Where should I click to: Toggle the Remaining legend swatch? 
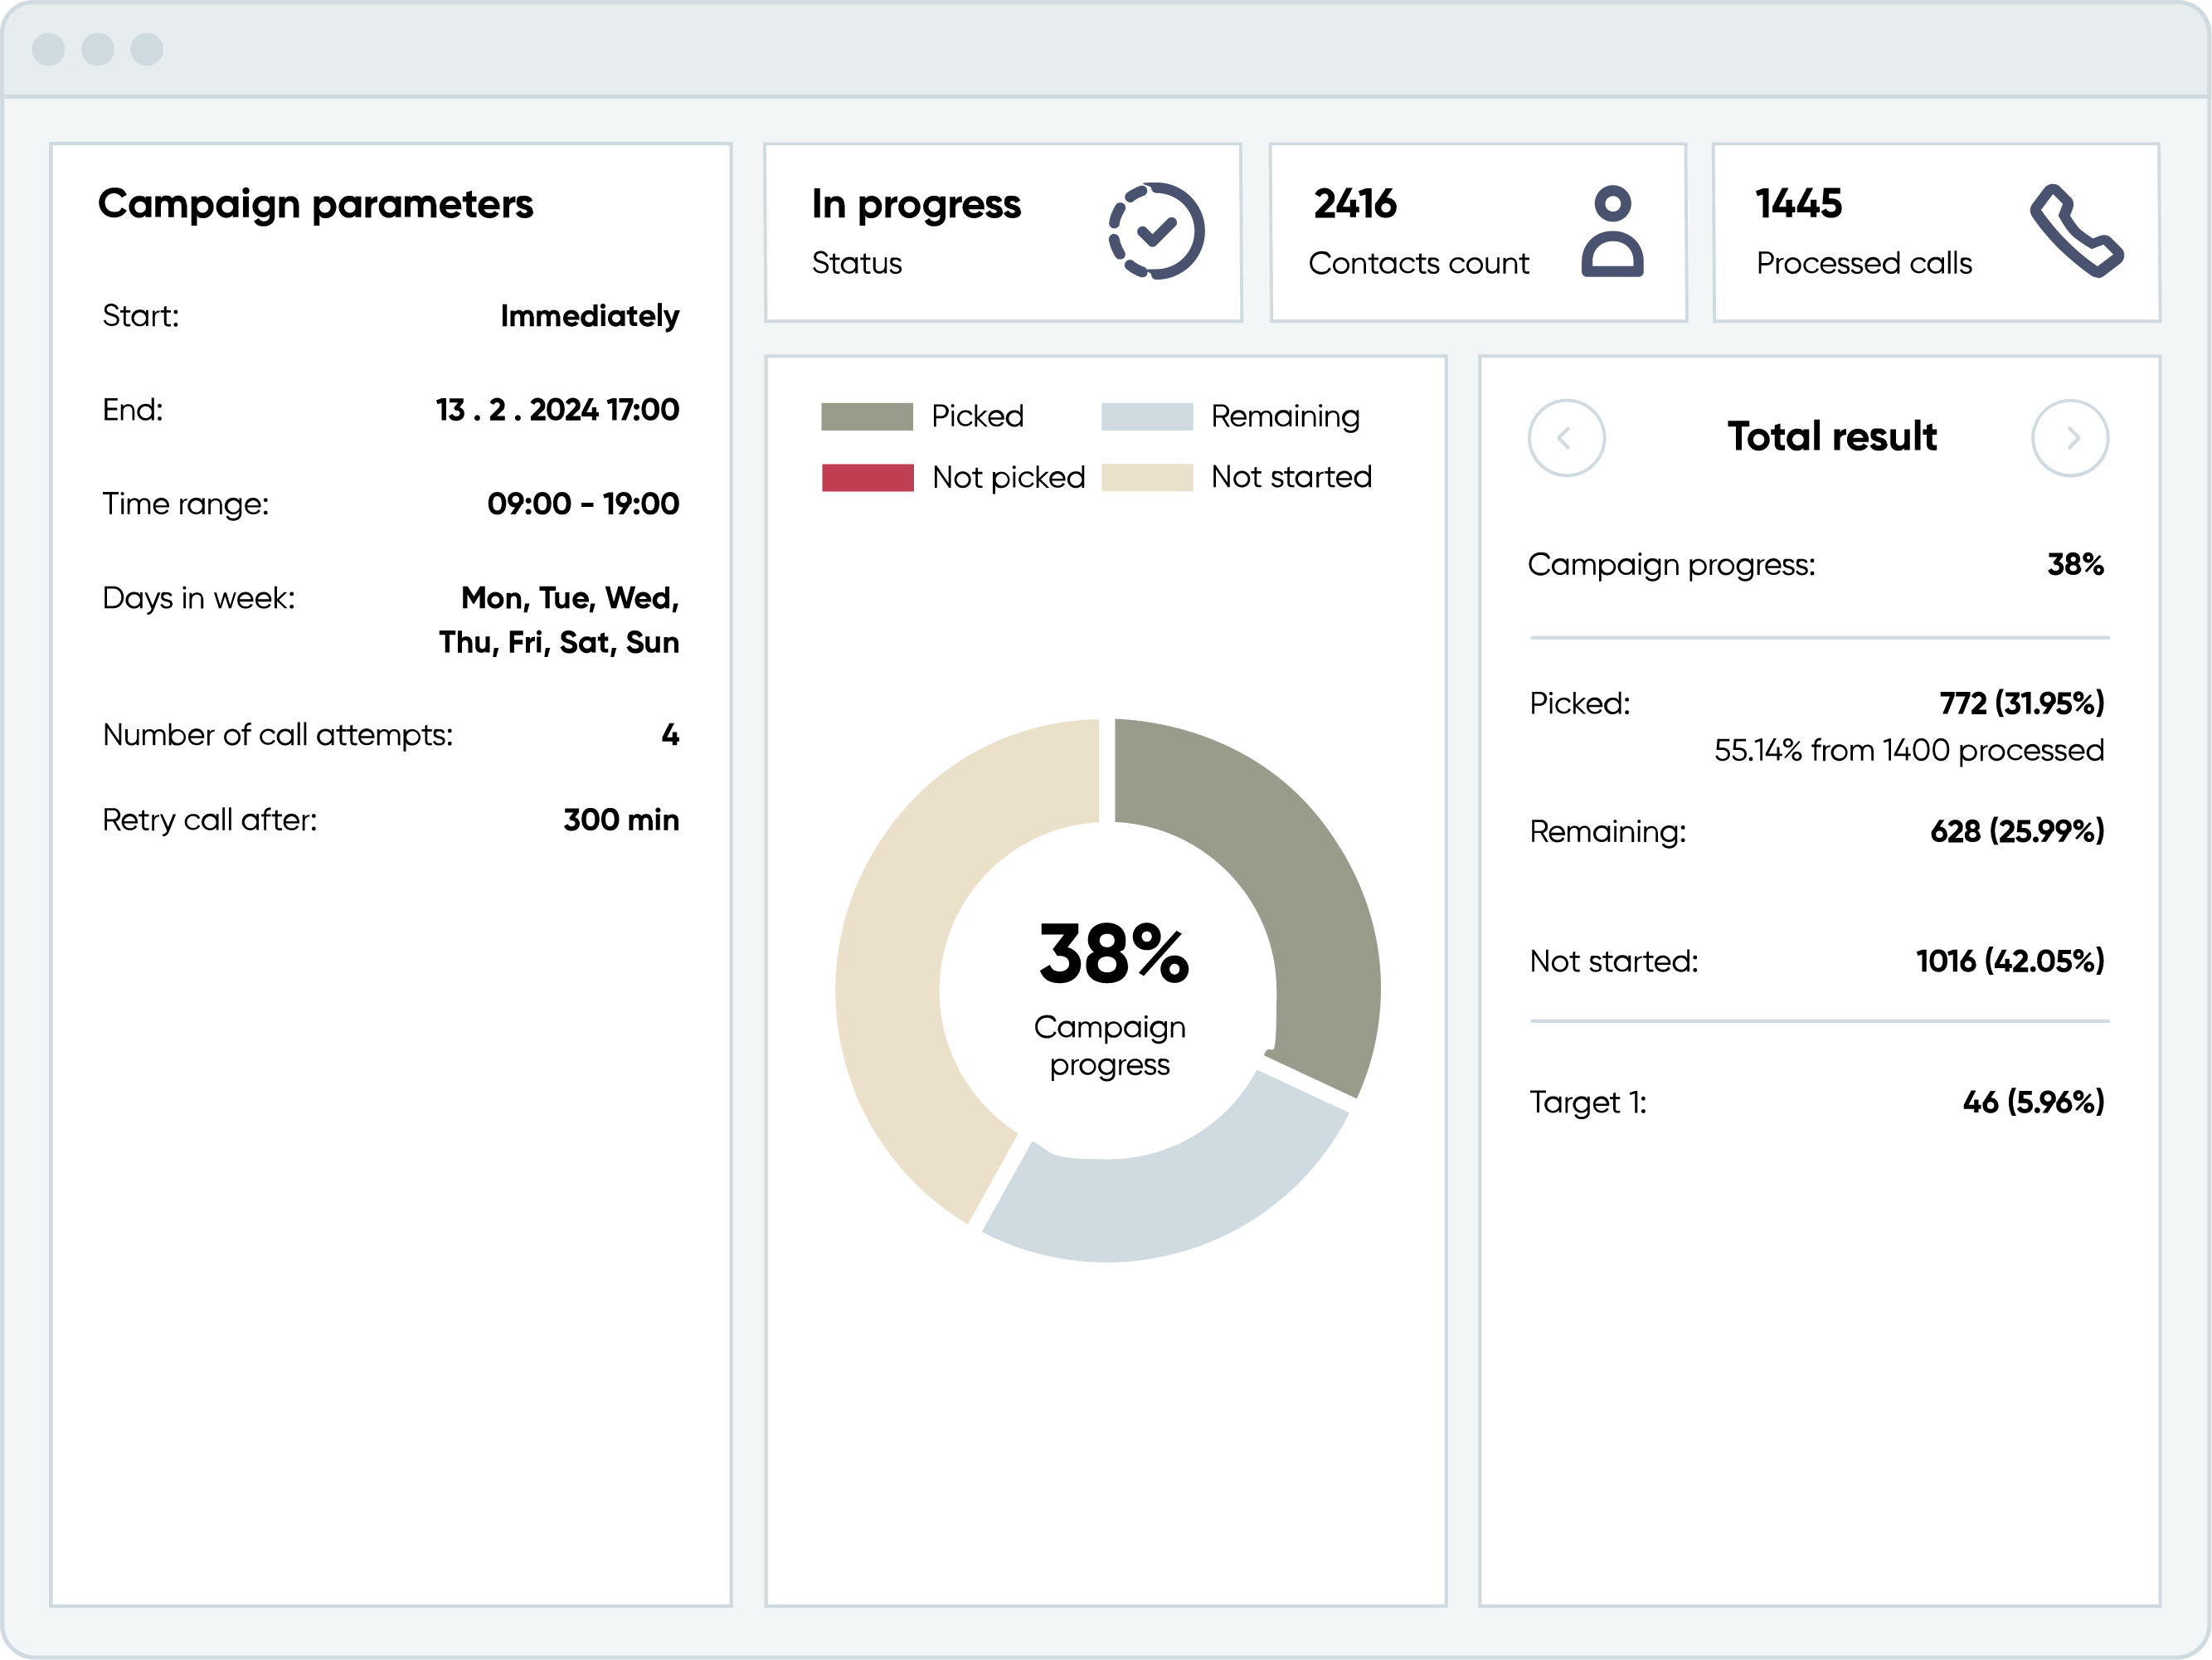coord(1146,416)
